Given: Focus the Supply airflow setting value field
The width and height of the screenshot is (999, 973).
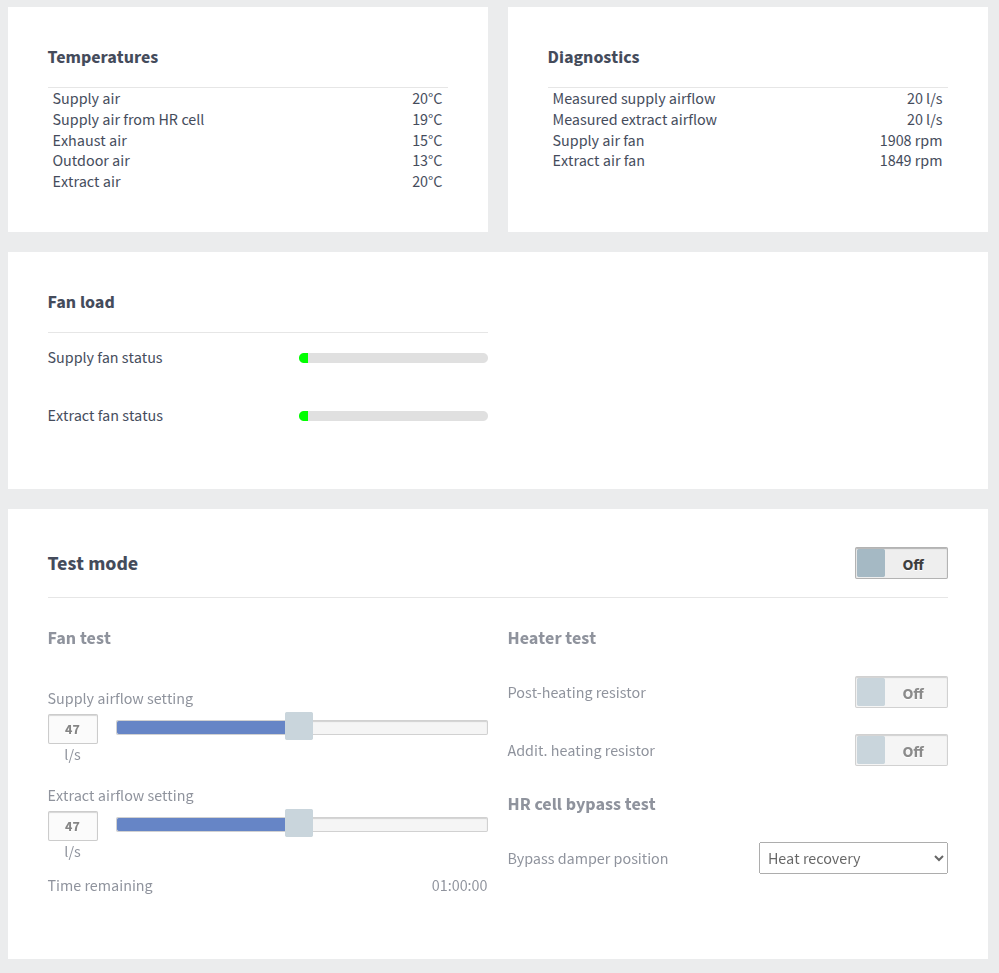Looking at the screenshot, I should click(x=73, y=729).
